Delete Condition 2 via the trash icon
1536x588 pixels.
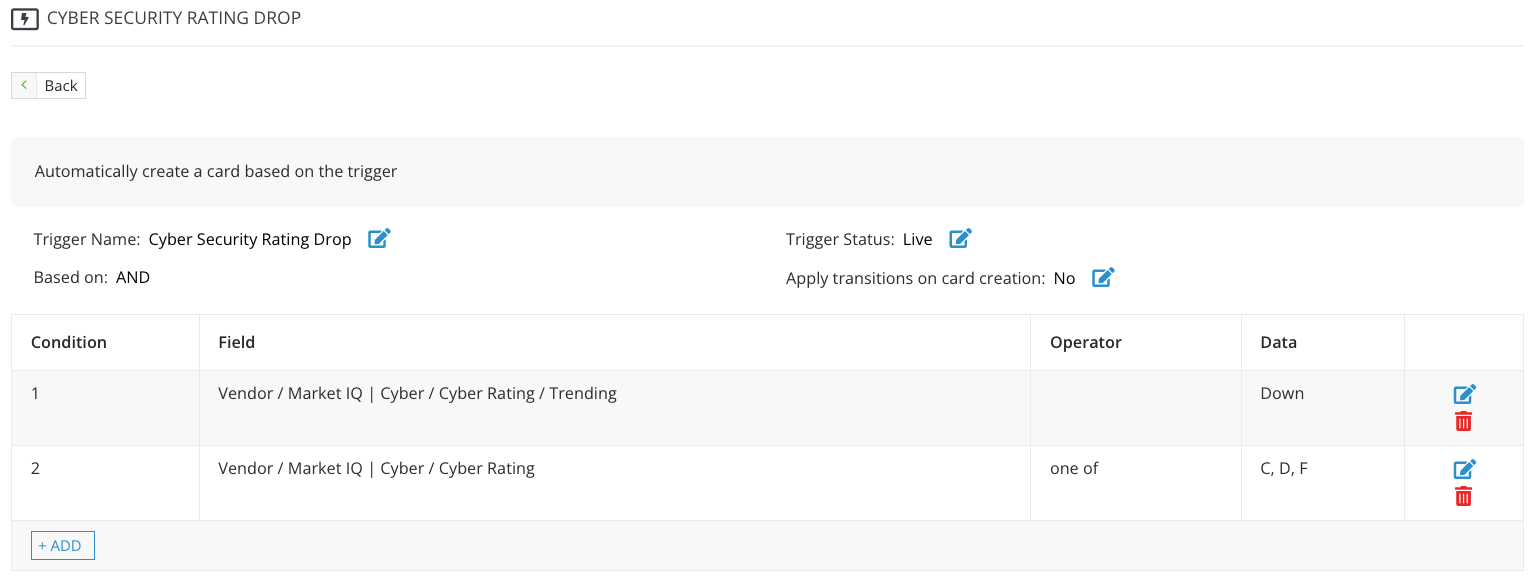click(x=1463, y=495)
